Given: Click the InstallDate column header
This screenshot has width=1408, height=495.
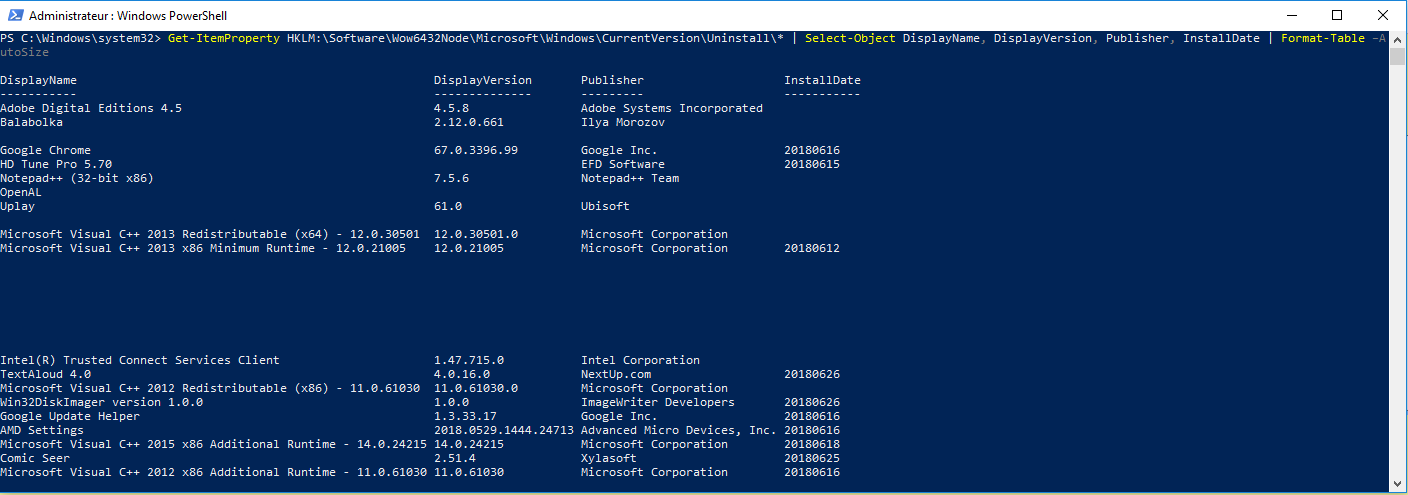Looking at the screenshot, I should [x=822, y=80].
